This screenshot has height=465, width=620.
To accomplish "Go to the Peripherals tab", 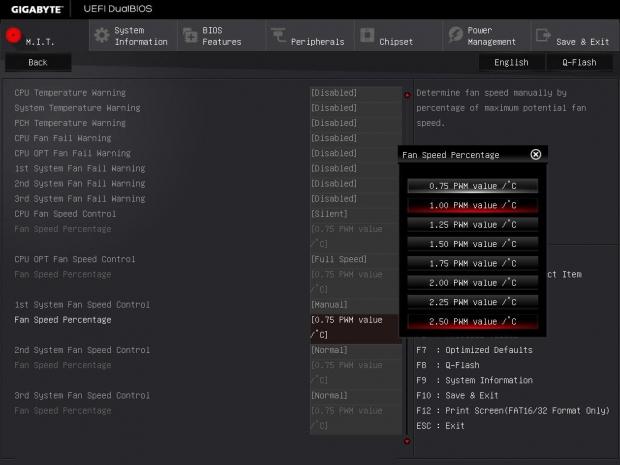I will (x=310, y=36).
